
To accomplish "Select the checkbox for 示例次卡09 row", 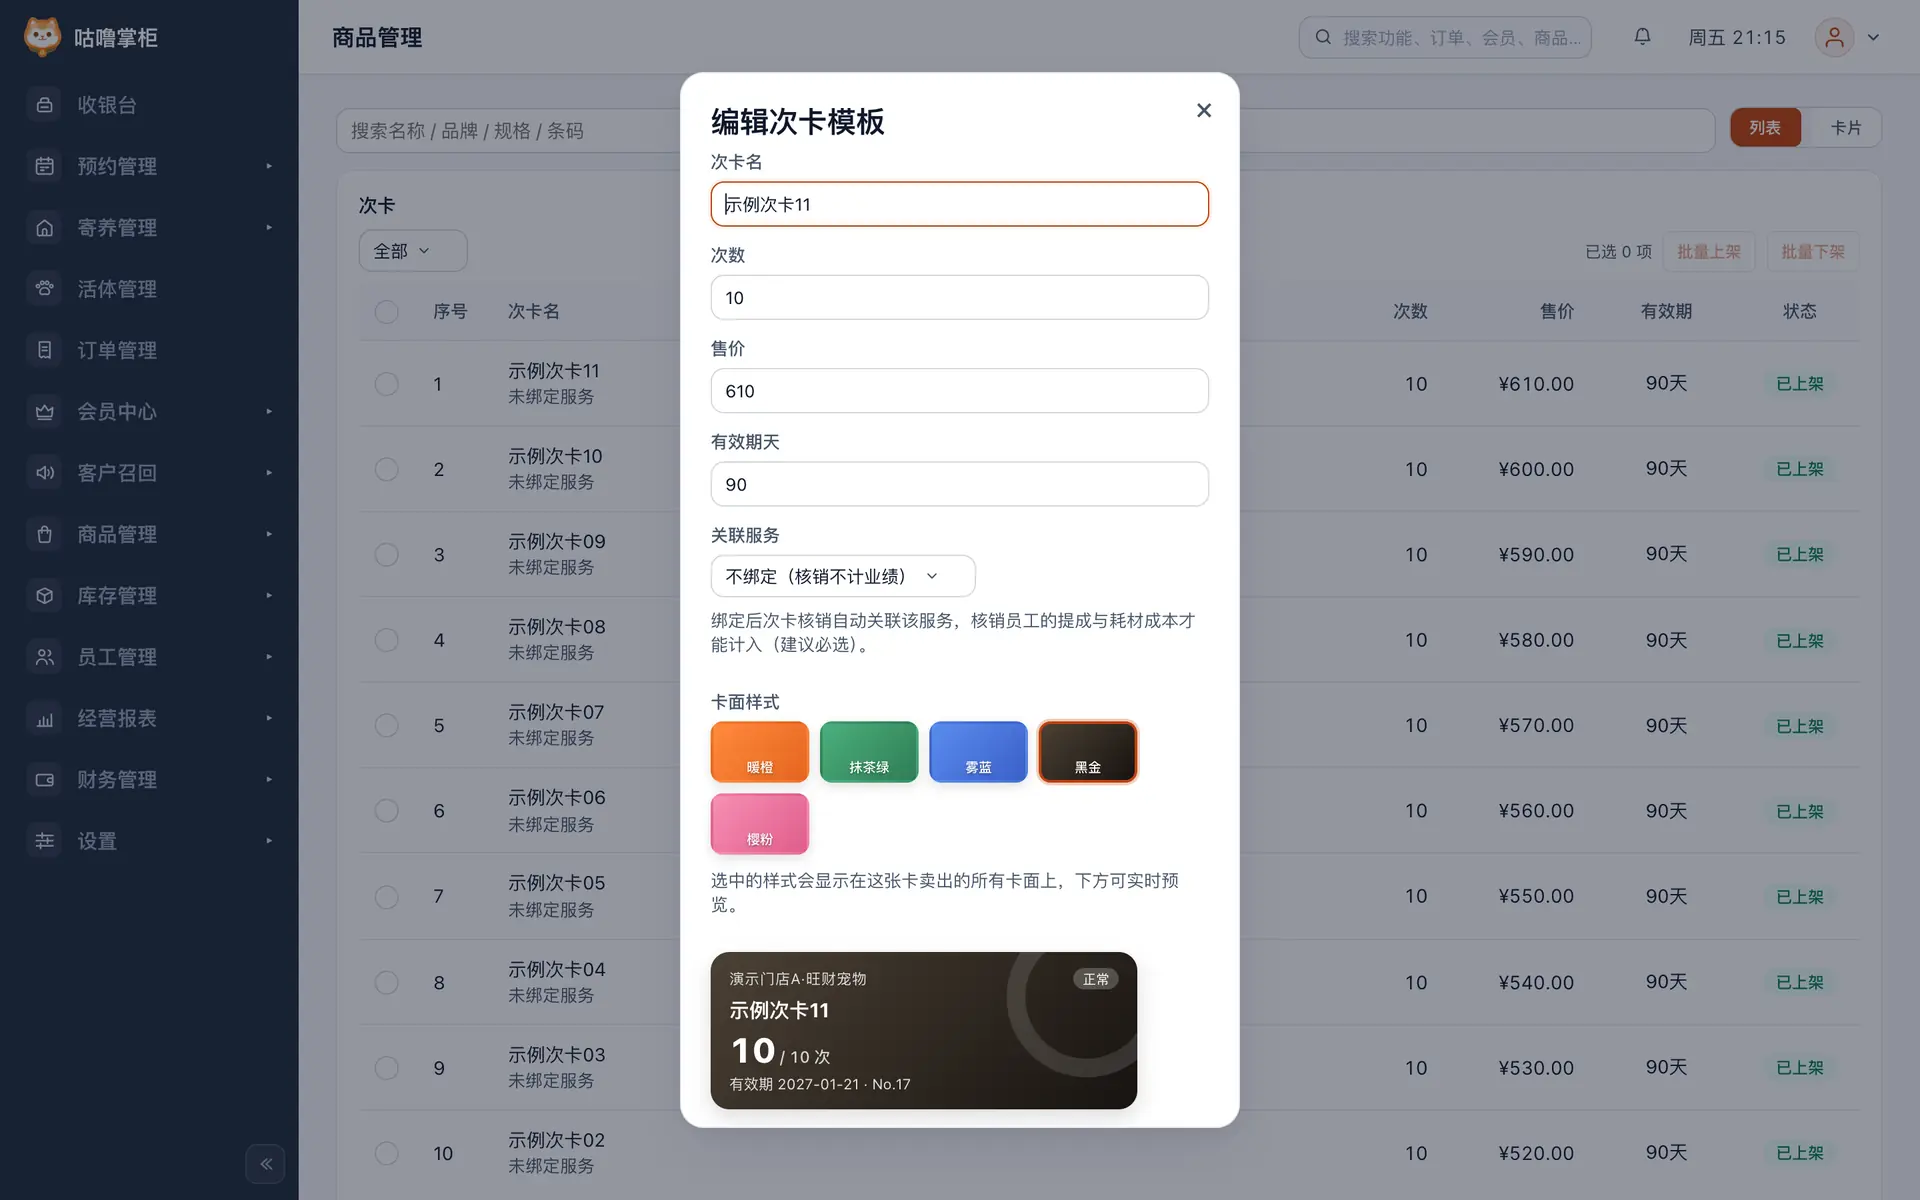I will [386, 555].
